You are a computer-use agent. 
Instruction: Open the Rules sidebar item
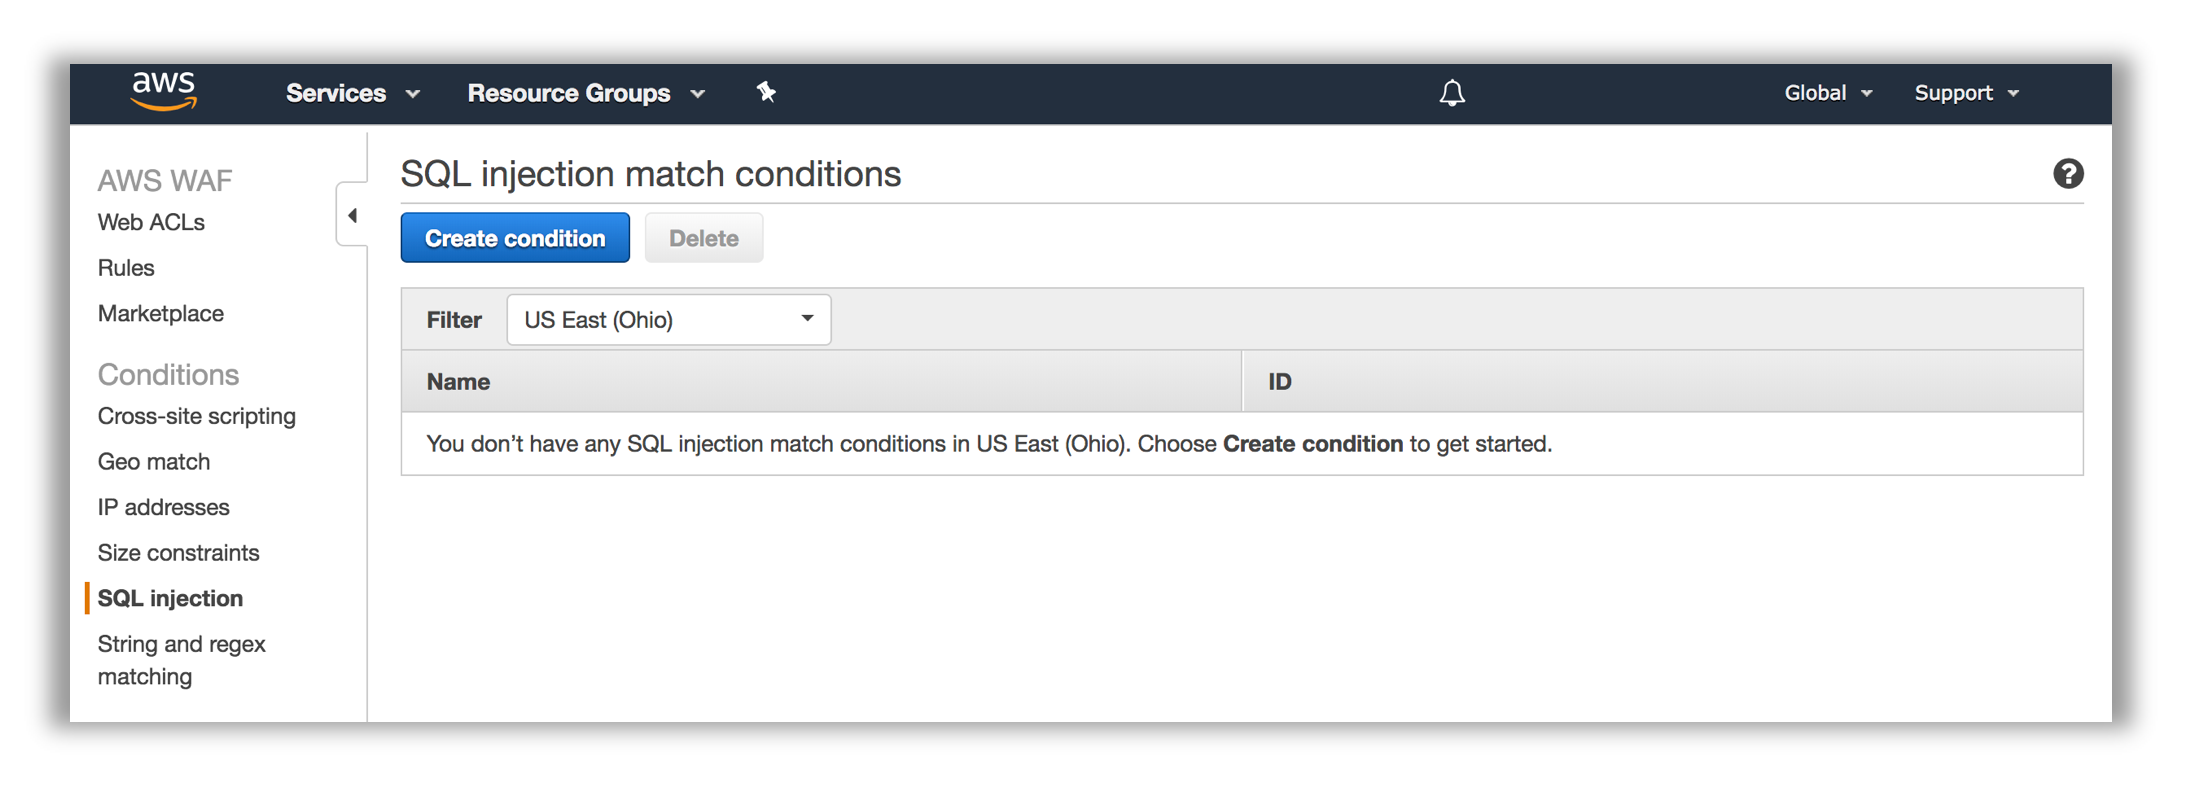(126, 268)
